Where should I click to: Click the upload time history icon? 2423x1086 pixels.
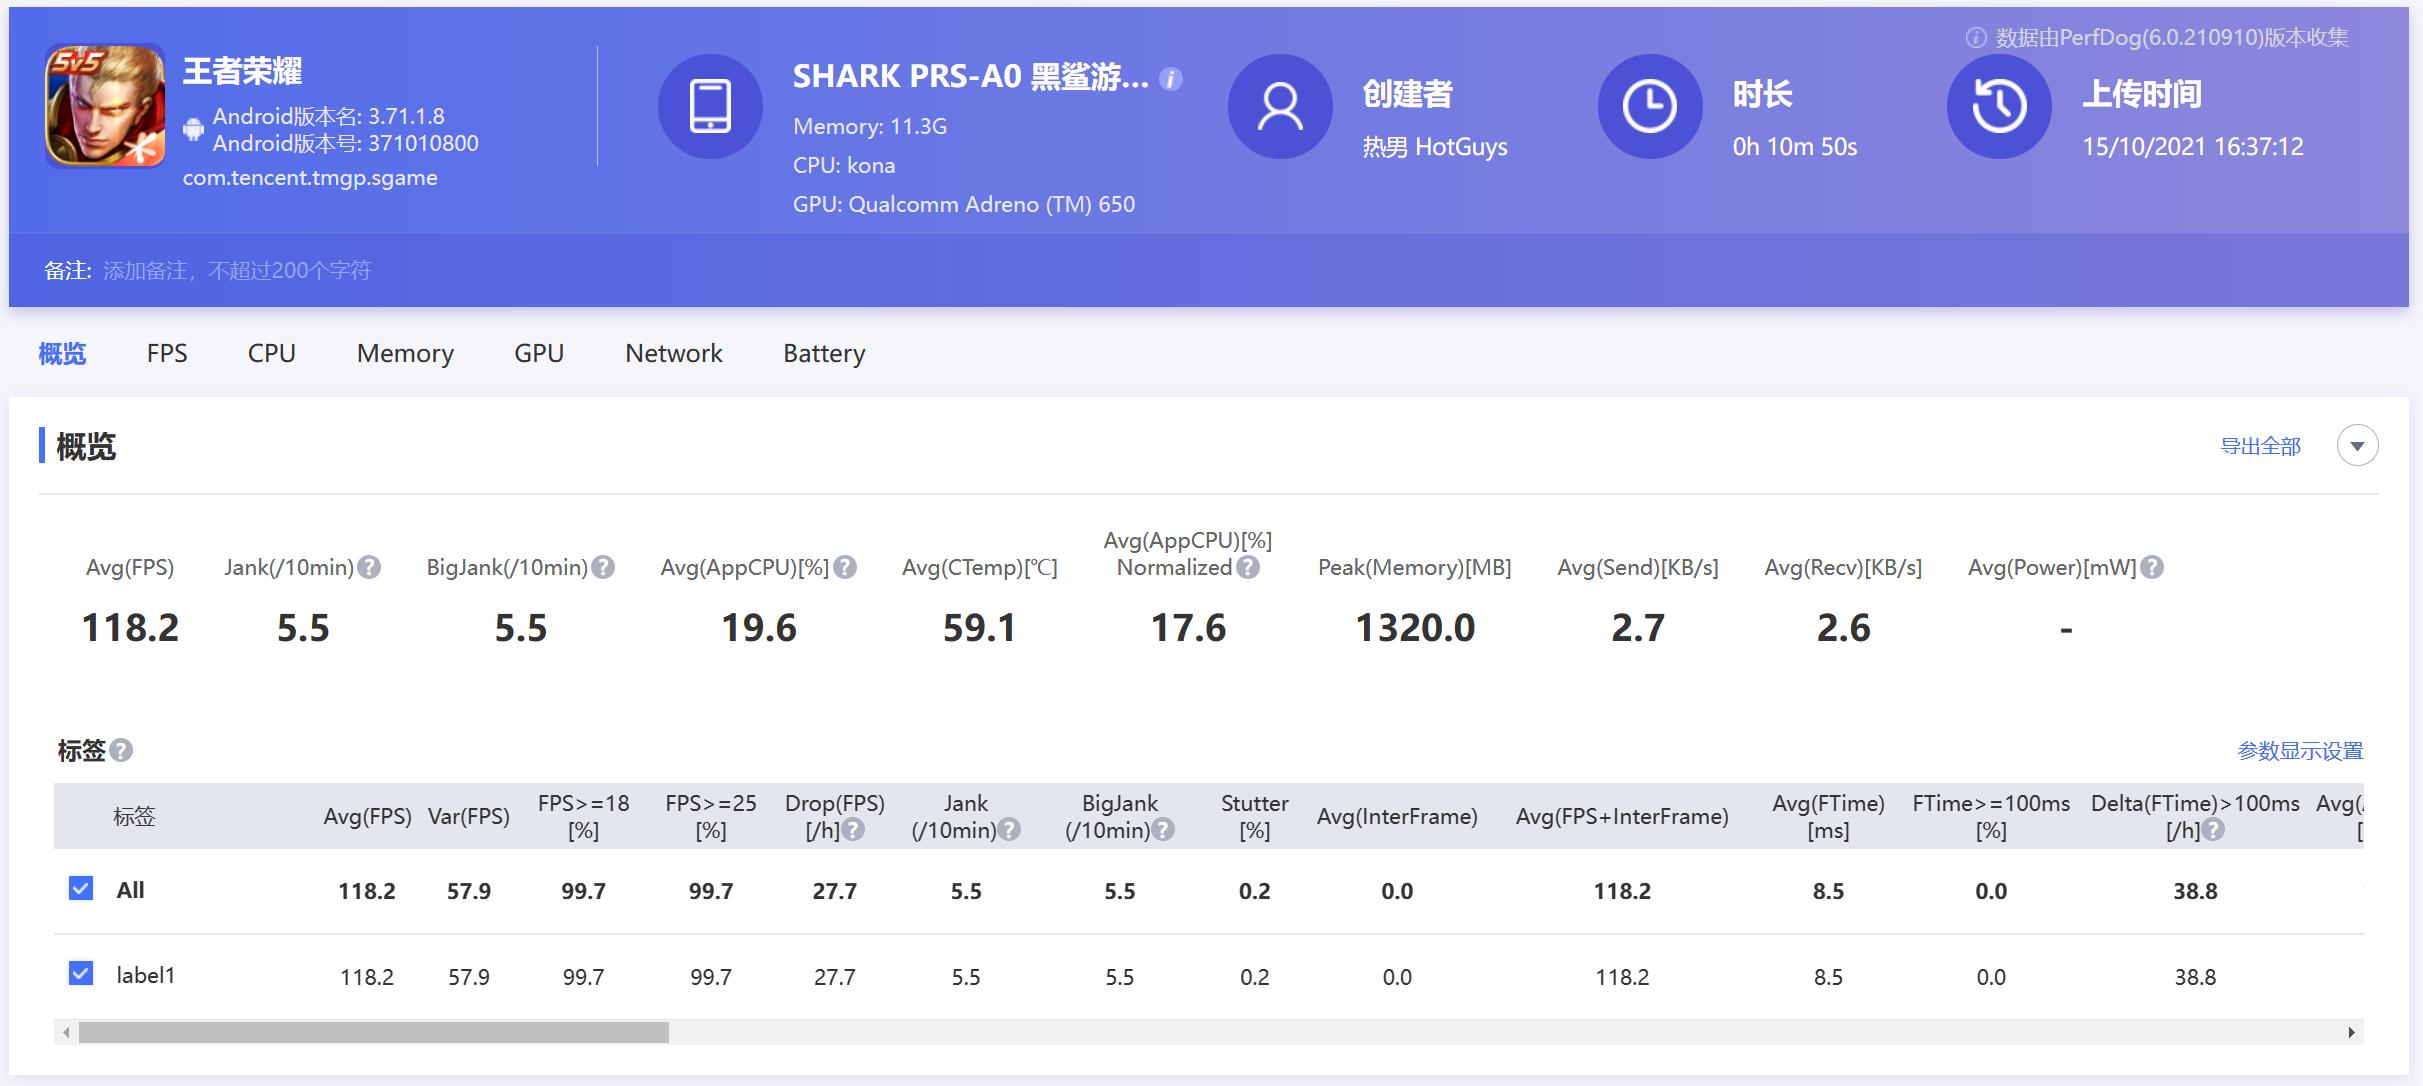click(1998, 106)
